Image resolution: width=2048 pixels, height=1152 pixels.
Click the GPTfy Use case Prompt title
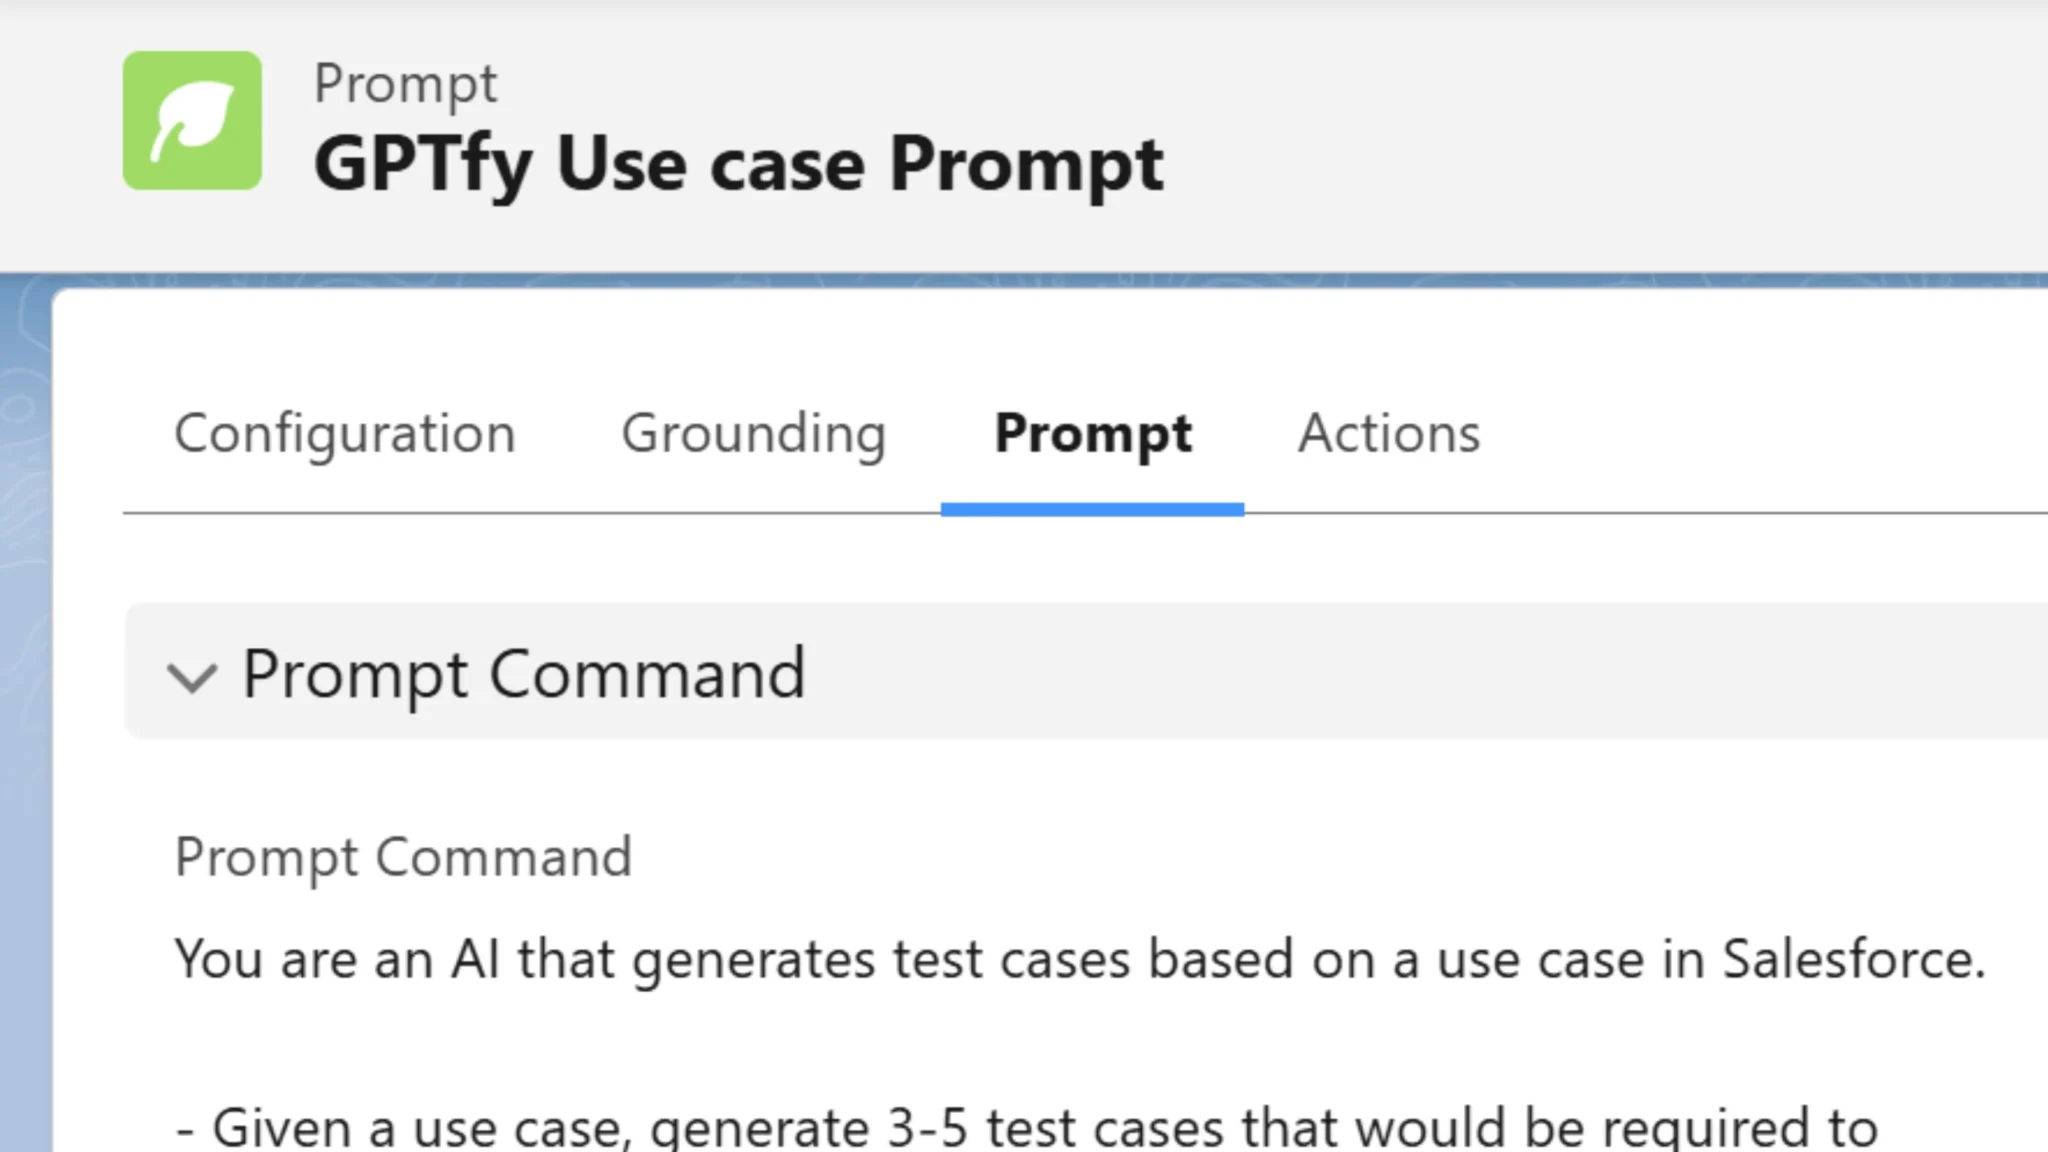pyautogui.click(x=740, y=163)
